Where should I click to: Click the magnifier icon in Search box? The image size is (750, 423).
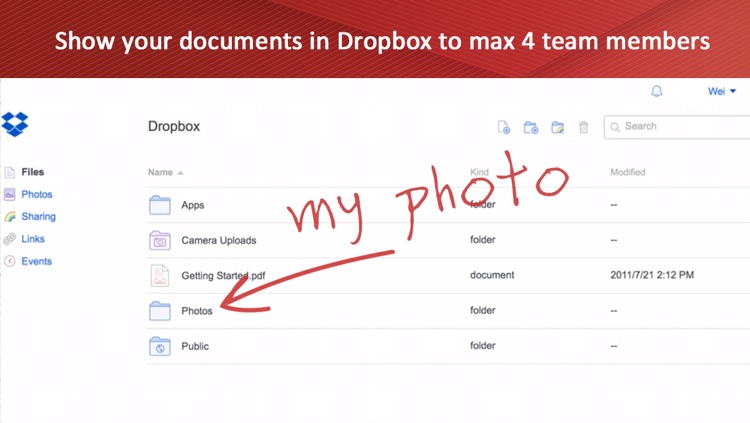(615, 127)
